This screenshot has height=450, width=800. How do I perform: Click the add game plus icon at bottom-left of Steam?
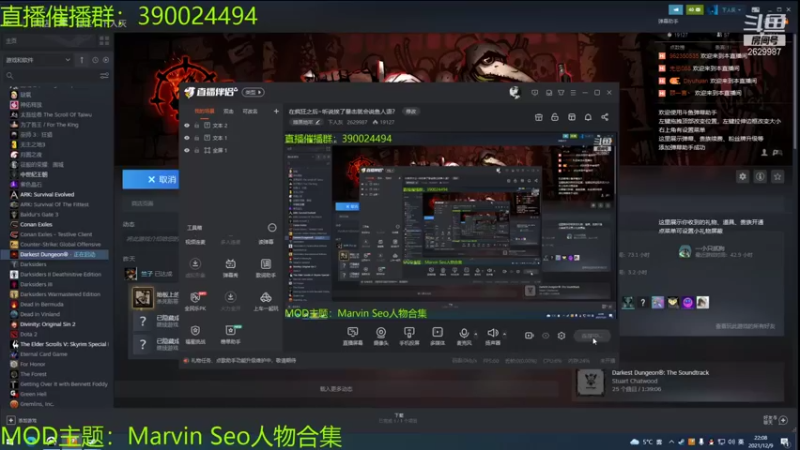pyautogui.click(x=11, y=420)
